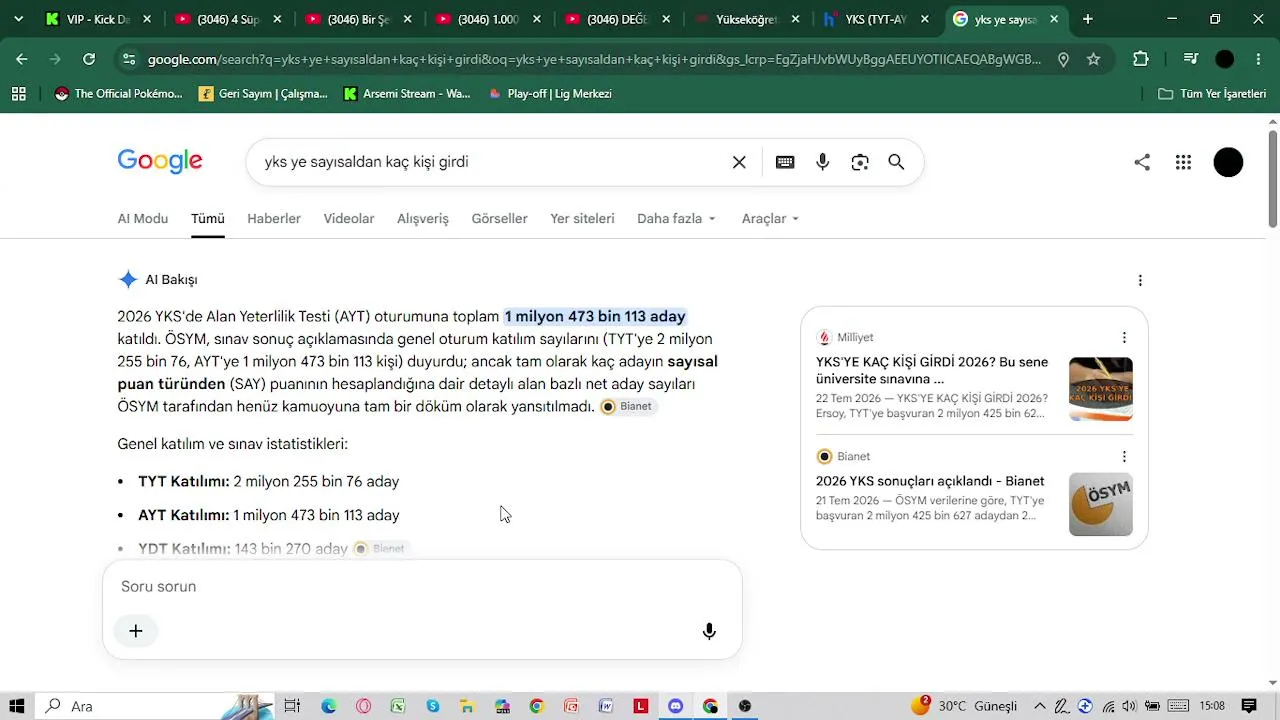This screenshot has width=1280, height=720.
Task: Click the Google search query field
Action: (x=490, y=162)
